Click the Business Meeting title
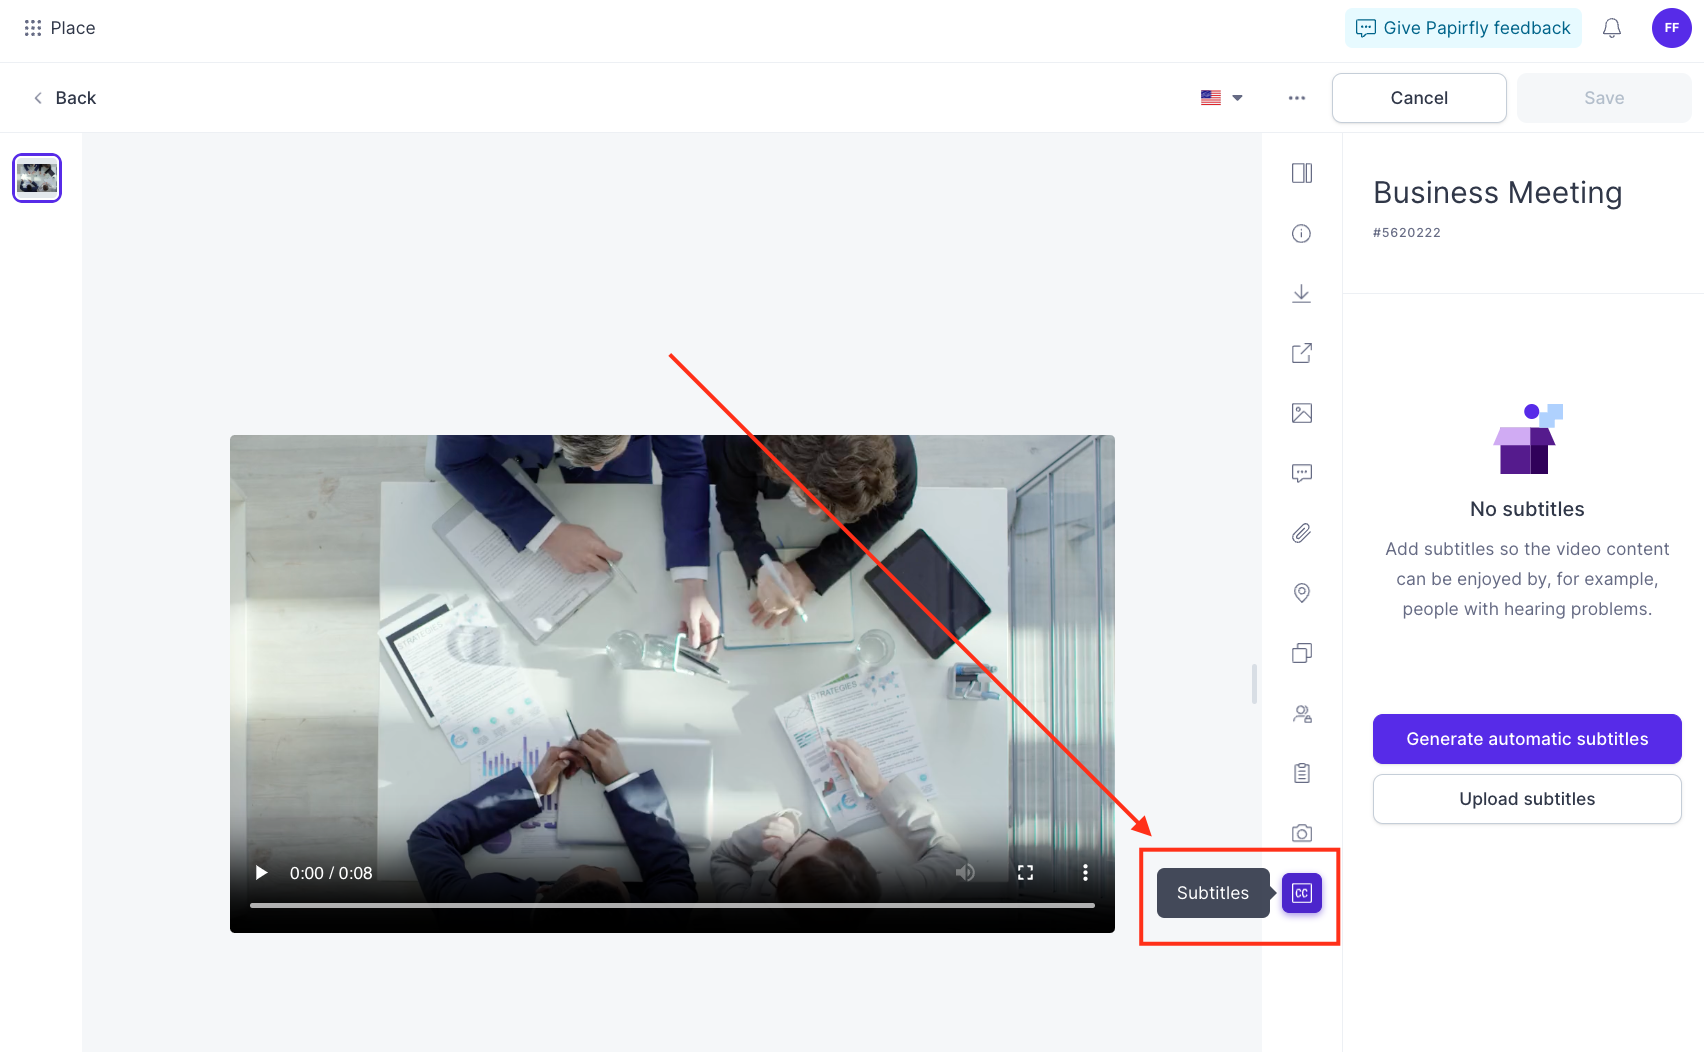The image size is (1704, 1052). tap(1497, 192)
